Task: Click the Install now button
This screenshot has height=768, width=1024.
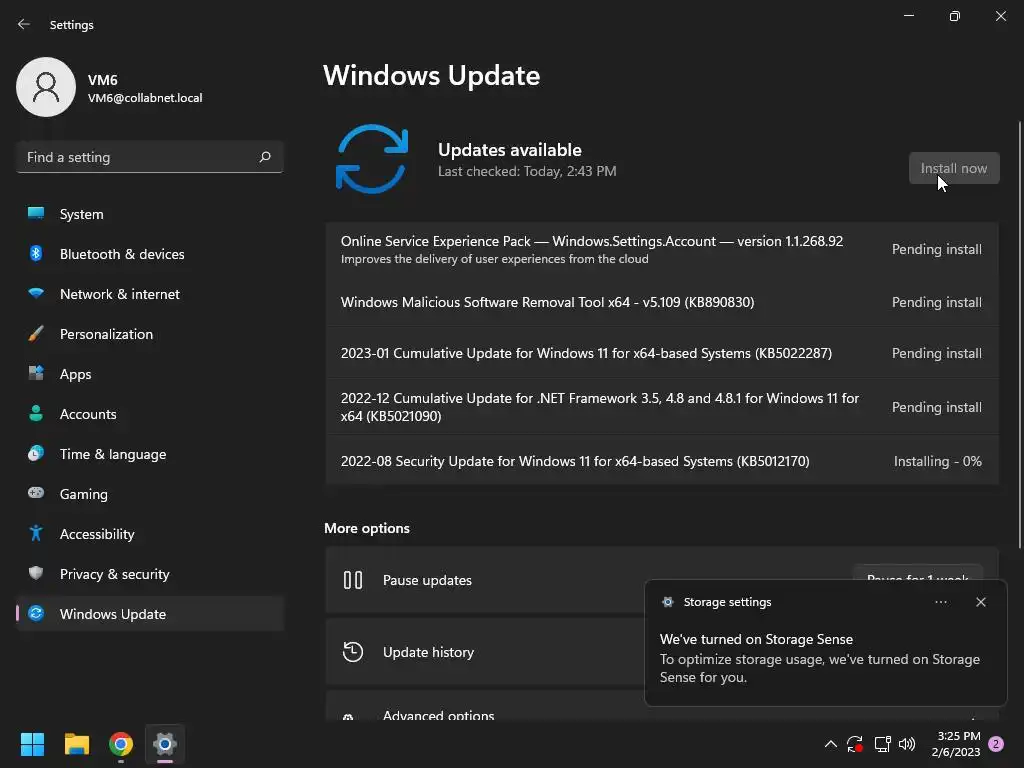Action: pyautogui.click(x=954, y=168)
